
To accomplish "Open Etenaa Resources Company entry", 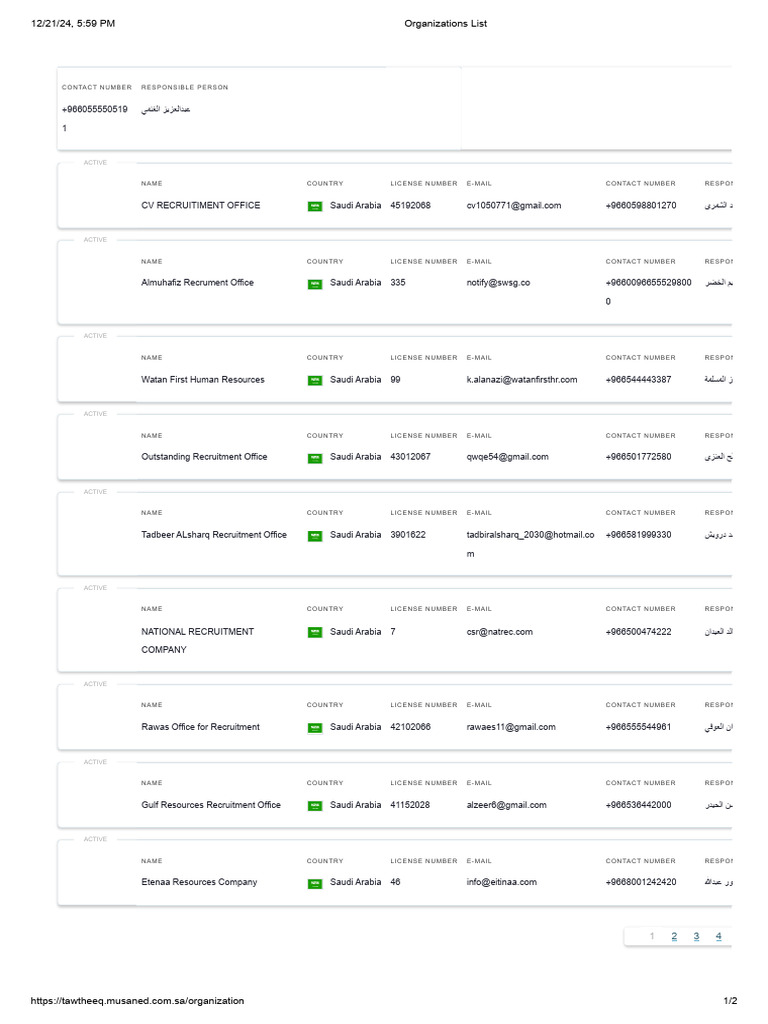I will [x=199, y=882].
